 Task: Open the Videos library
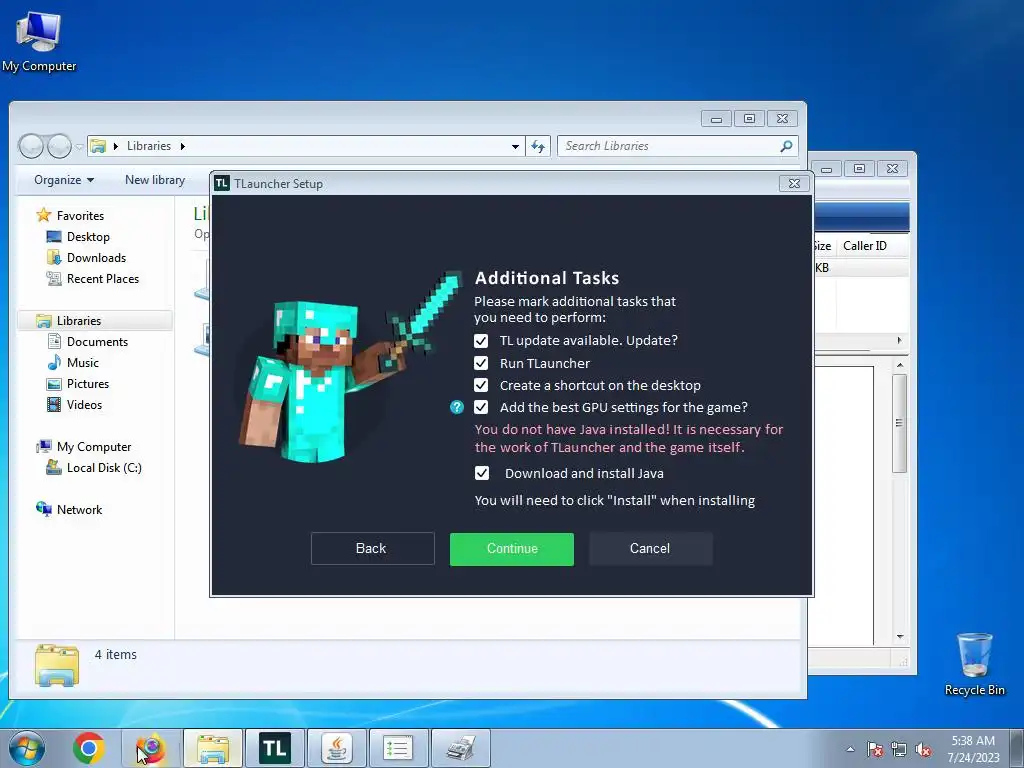(x=84, y=405)
